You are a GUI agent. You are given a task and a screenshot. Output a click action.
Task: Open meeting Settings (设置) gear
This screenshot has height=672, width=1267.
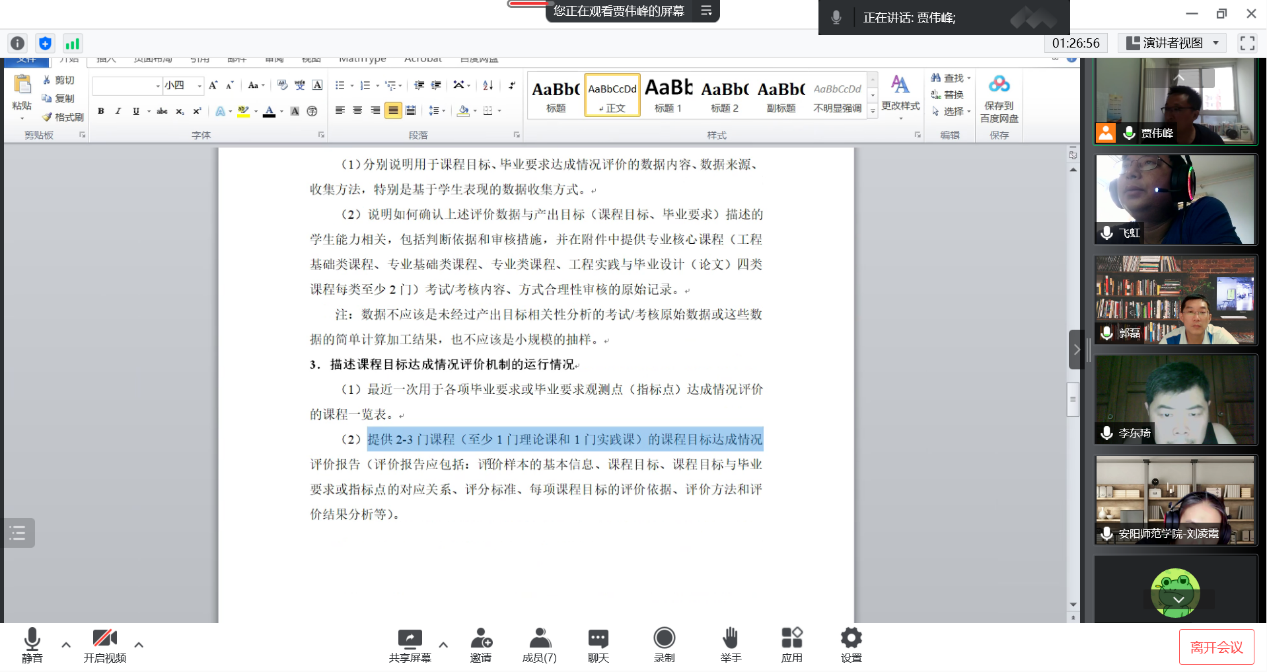tap(851, 644)
